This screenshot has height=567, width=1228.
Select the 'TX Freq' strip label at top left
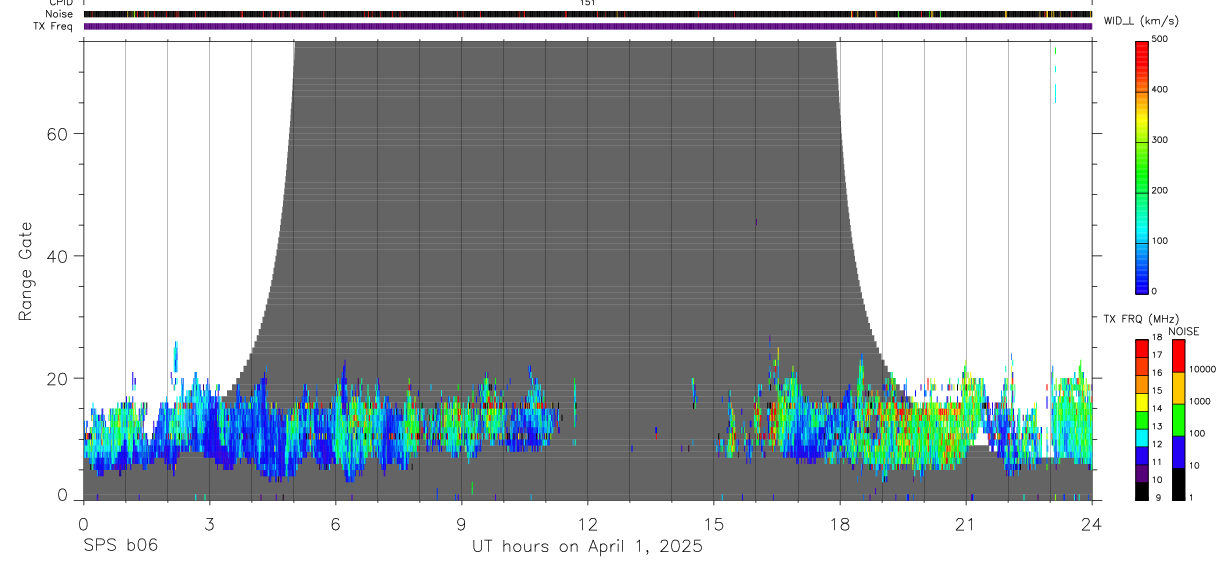pyautogui.click(x=53, y=26)
